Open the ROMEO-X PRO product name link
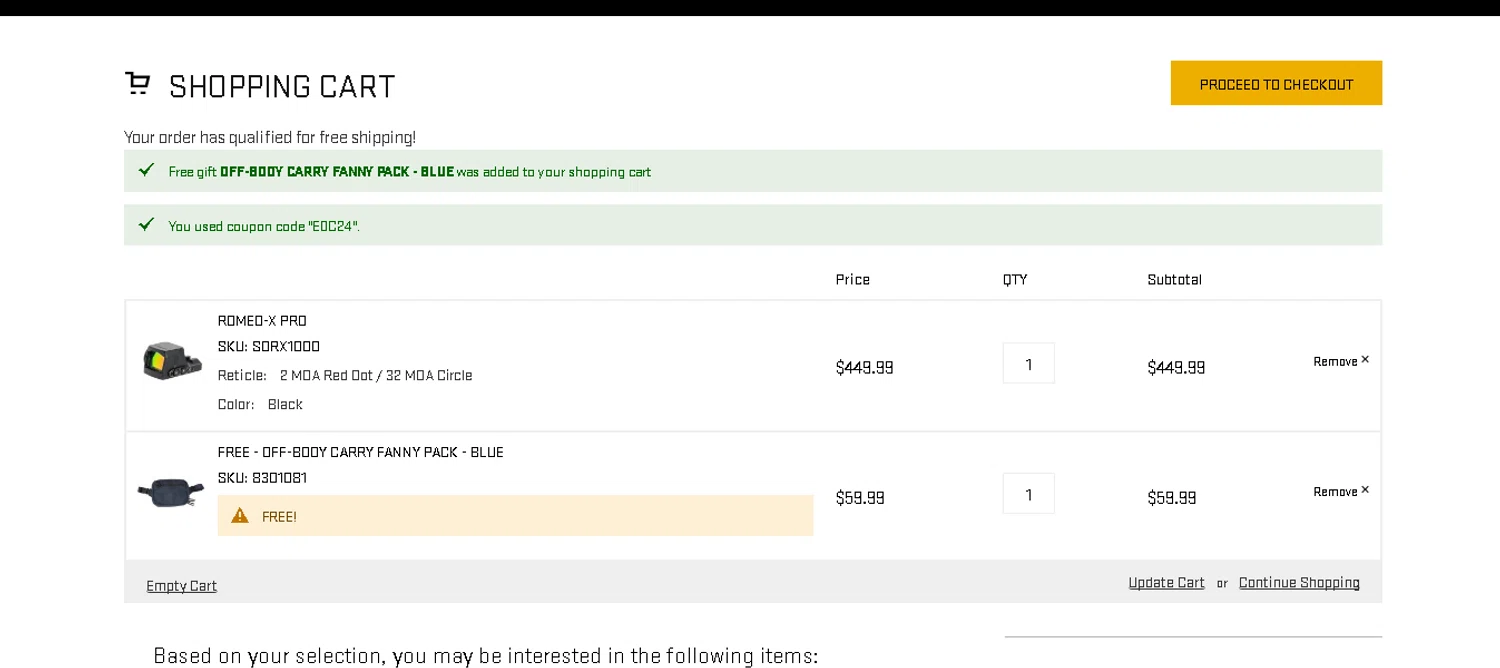This screenshot has width=1500, height=668. (x=262, y=321)
